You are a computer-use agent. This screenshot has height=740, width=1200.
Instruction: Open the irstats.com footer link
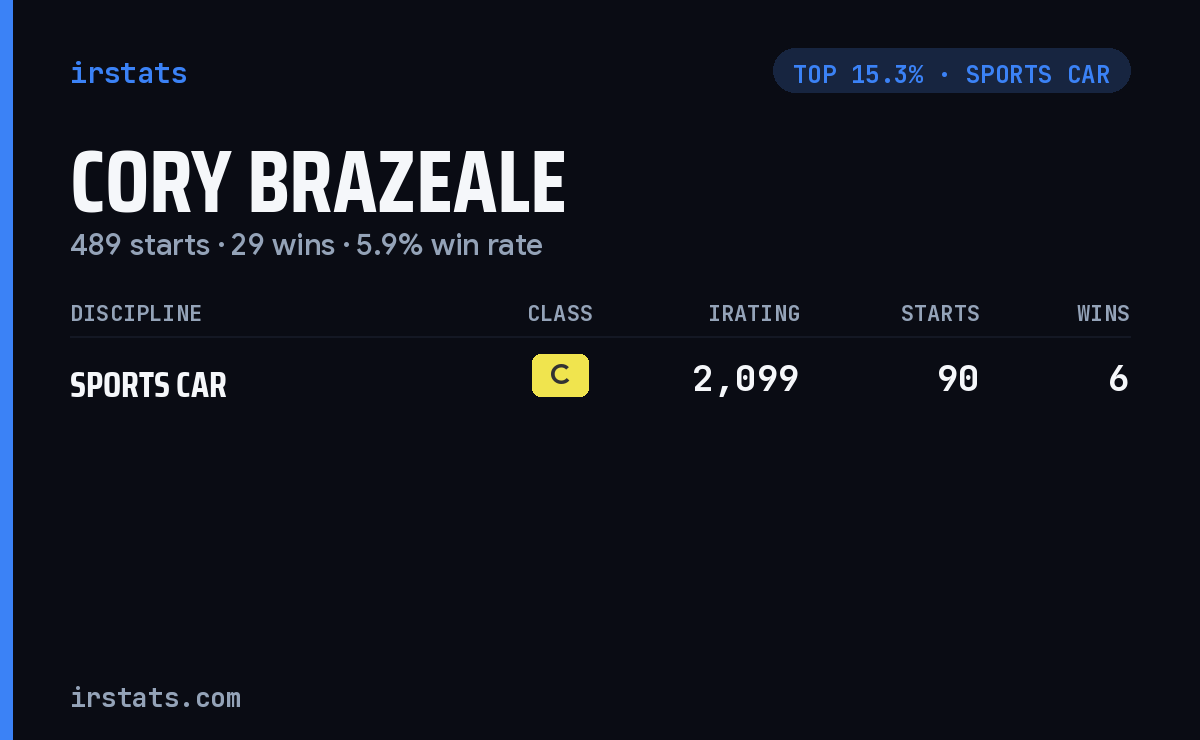(x=155, y=697)
